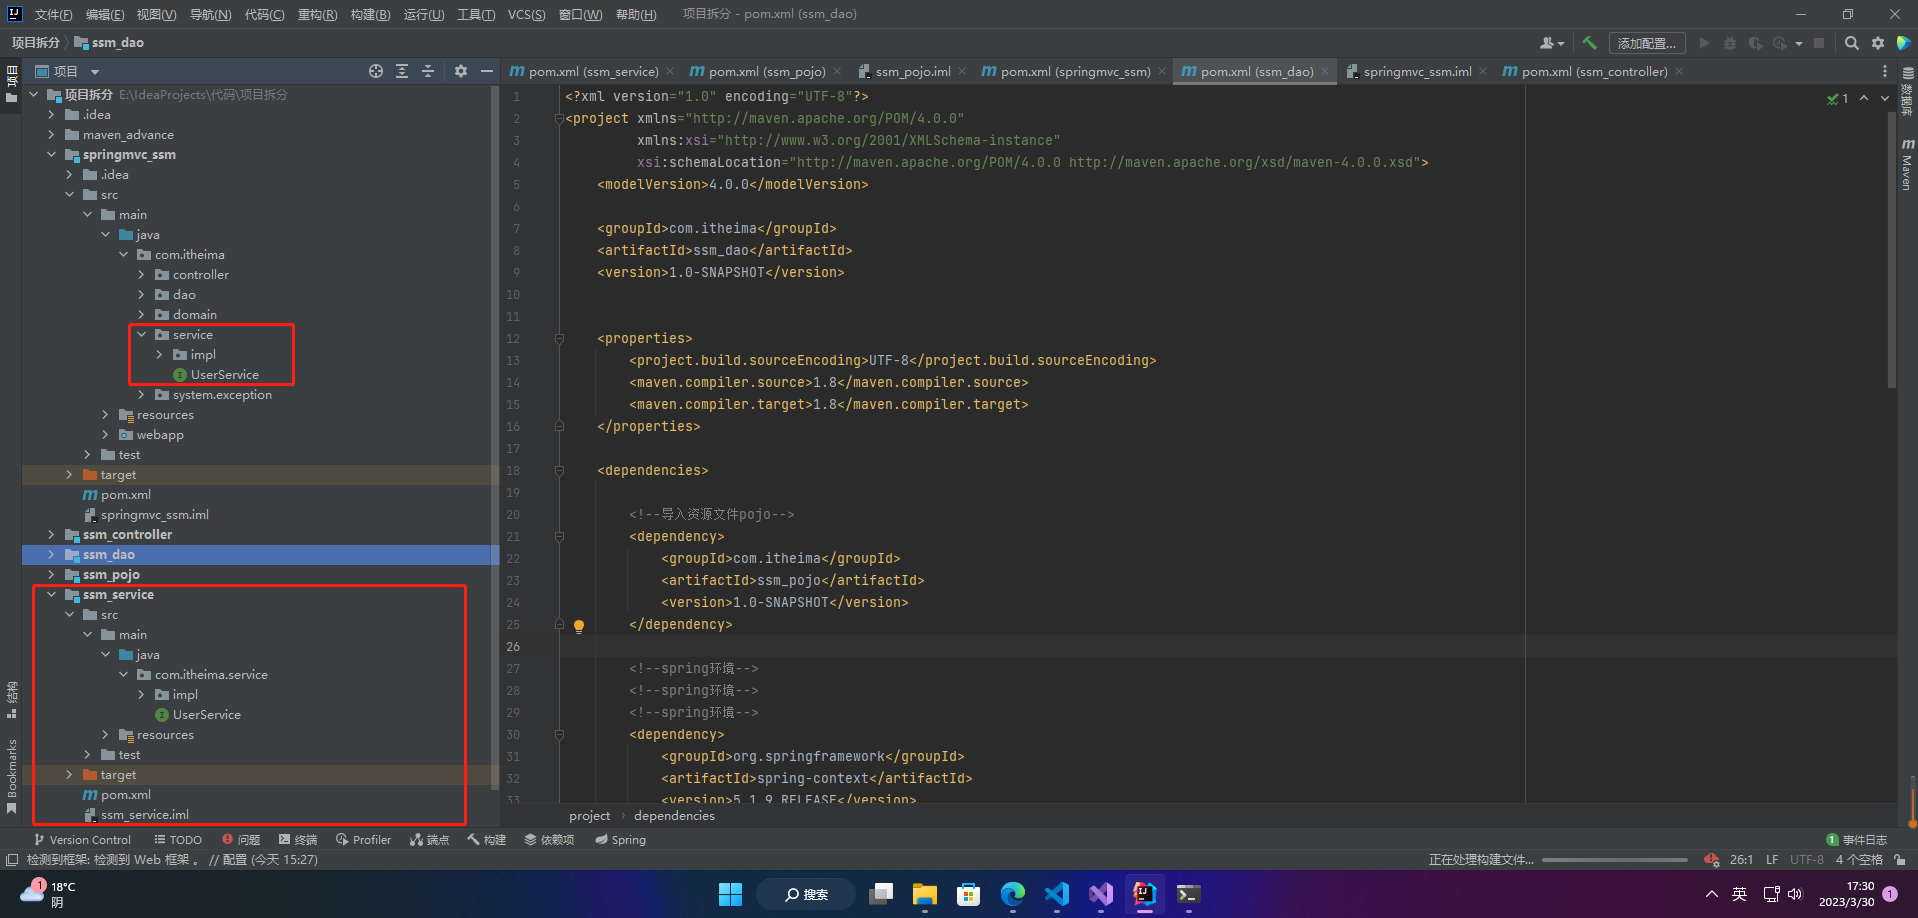Click the 添加配置... button
Screen dimensions: 1918x918
[x=1646, y=43]
